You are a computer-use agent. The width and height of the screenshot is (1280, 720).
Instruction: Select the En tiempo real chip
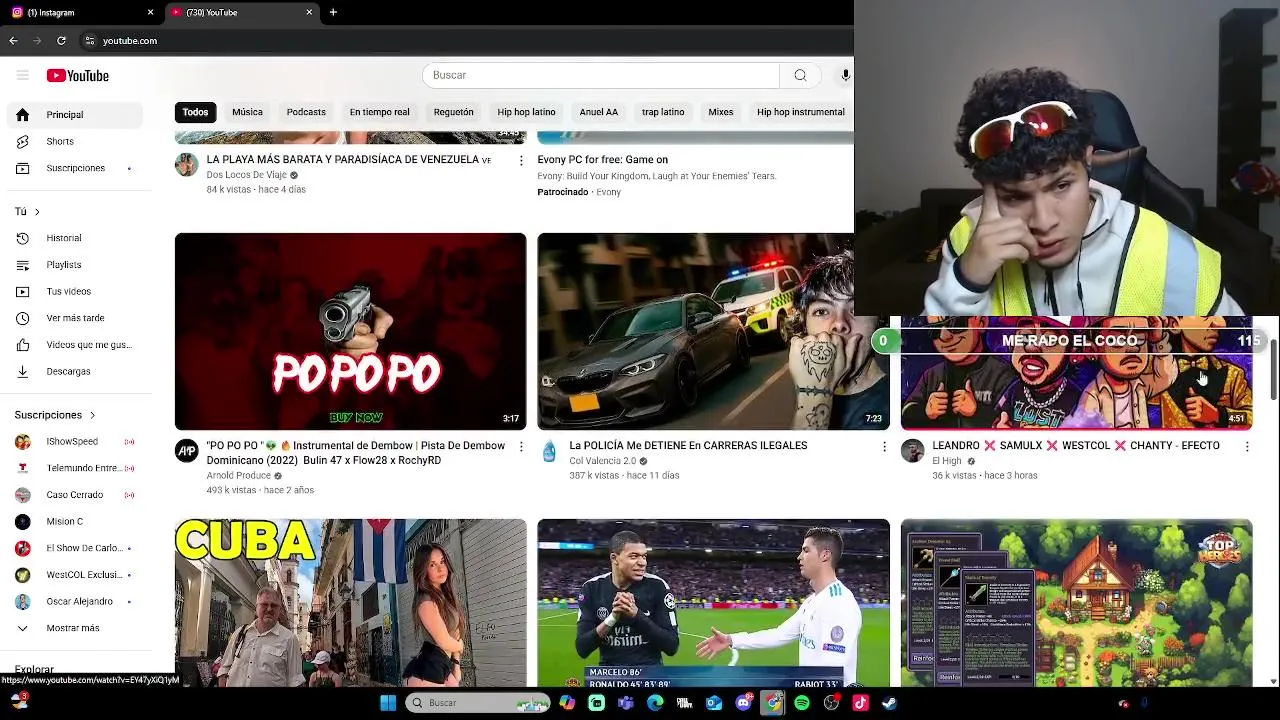[379, 112]
